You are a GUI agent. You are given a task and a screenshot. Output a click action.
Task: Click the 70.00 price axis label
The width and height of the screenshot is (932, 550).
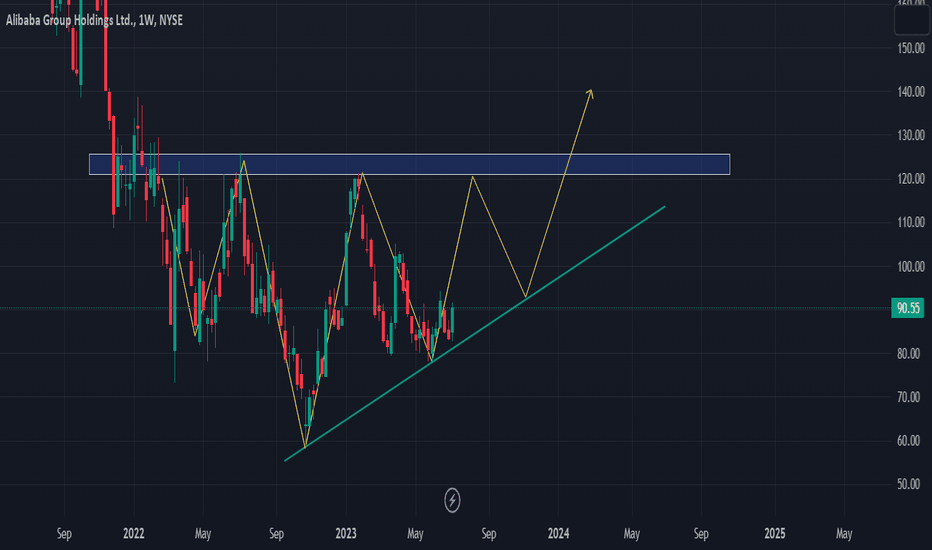908,397
